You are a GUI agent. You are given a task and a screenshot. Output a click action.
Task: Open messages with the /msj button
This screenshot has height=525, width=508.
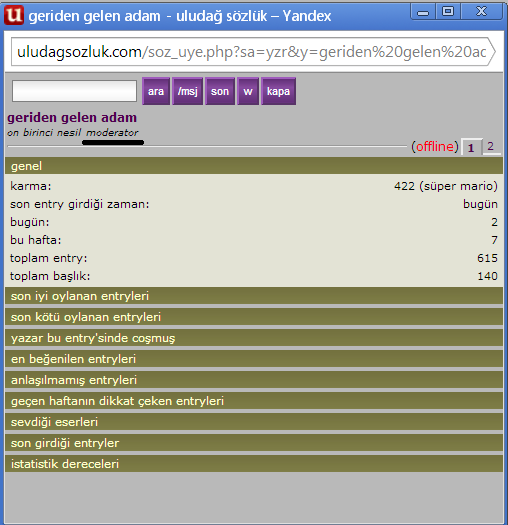188,91
